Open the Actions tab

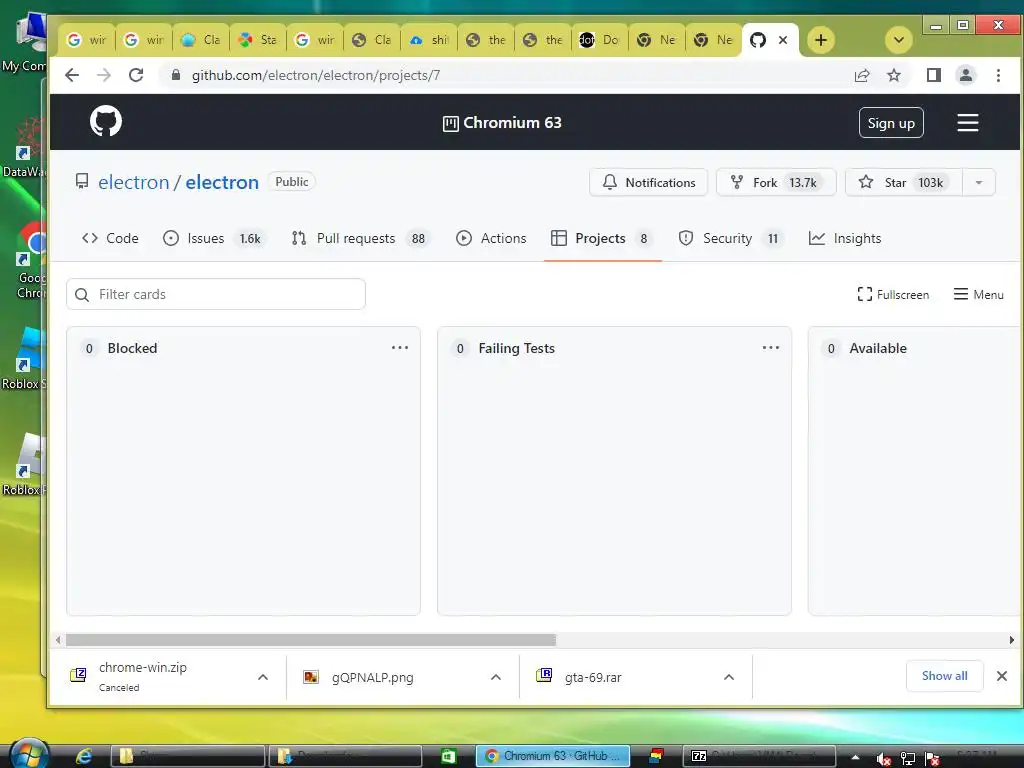[x=490, y=238]
